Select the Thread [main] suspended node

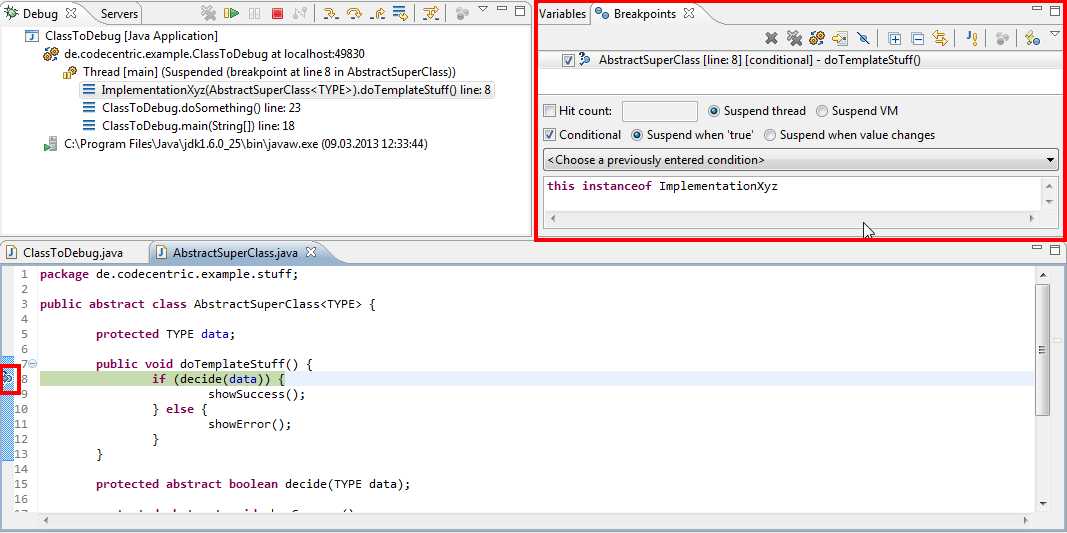pyautogui.click(x=269, y=71)
